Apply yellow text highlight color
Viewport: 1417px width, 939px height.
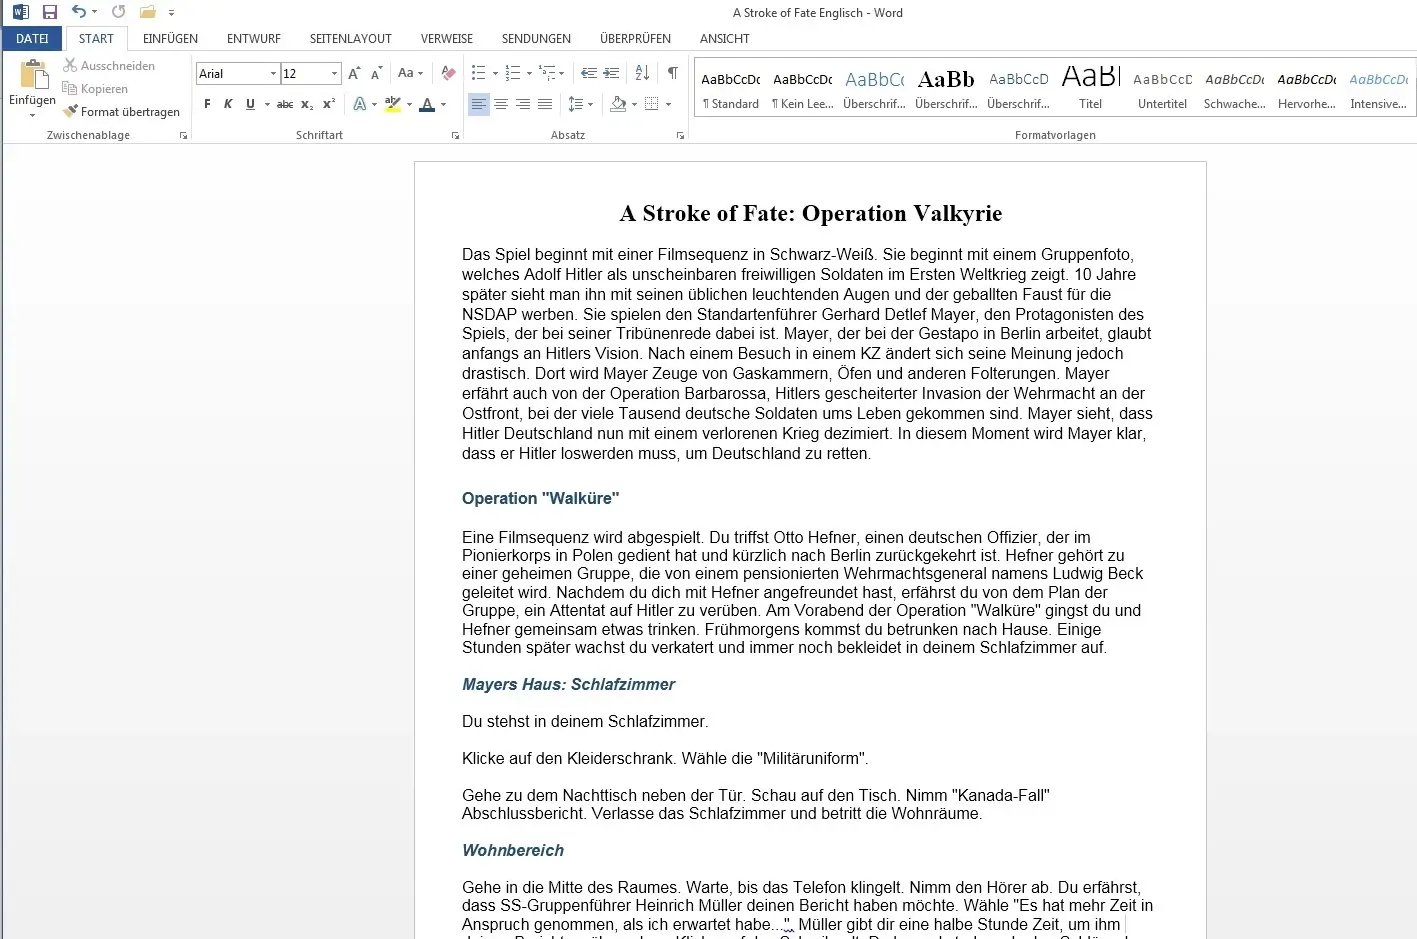tap(393, 104)
